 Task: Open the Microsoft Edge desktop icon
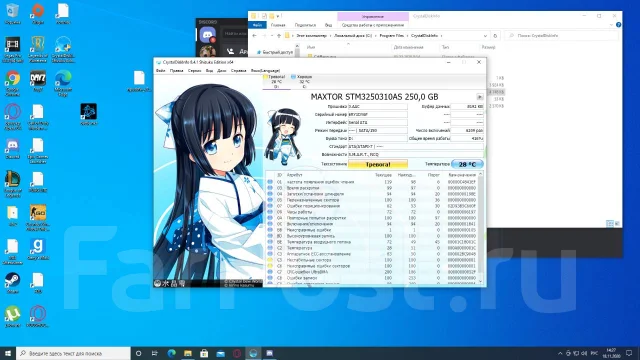(x=63, y=83)
